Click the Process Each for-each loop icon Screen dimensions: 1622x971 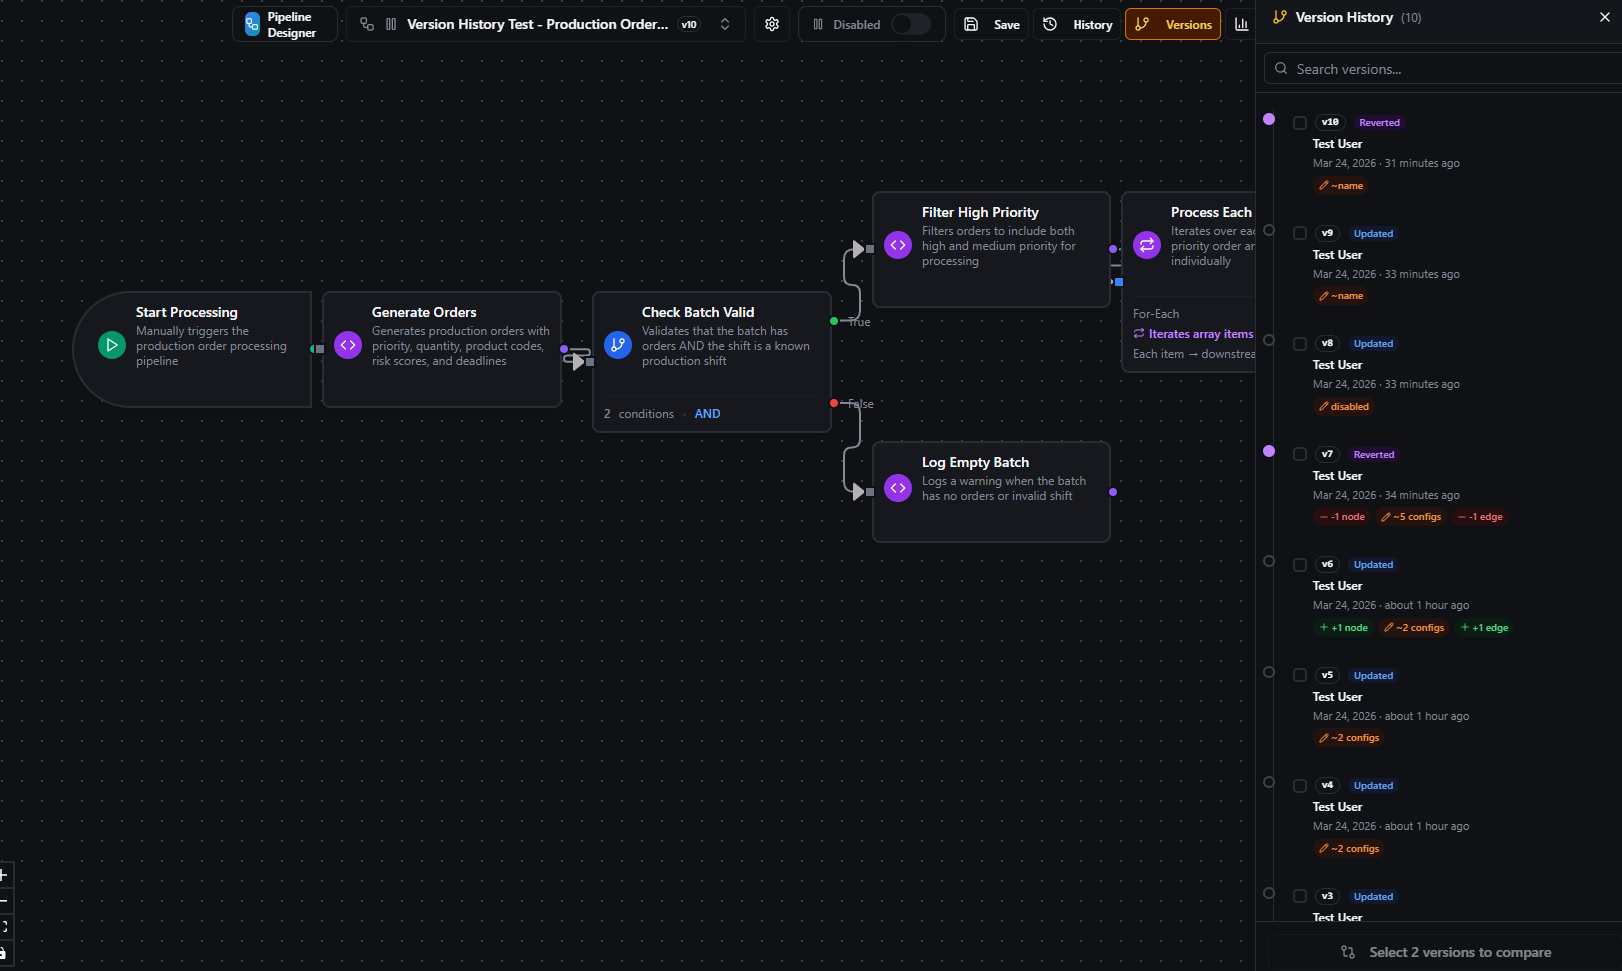click(x=1146, y=244)
